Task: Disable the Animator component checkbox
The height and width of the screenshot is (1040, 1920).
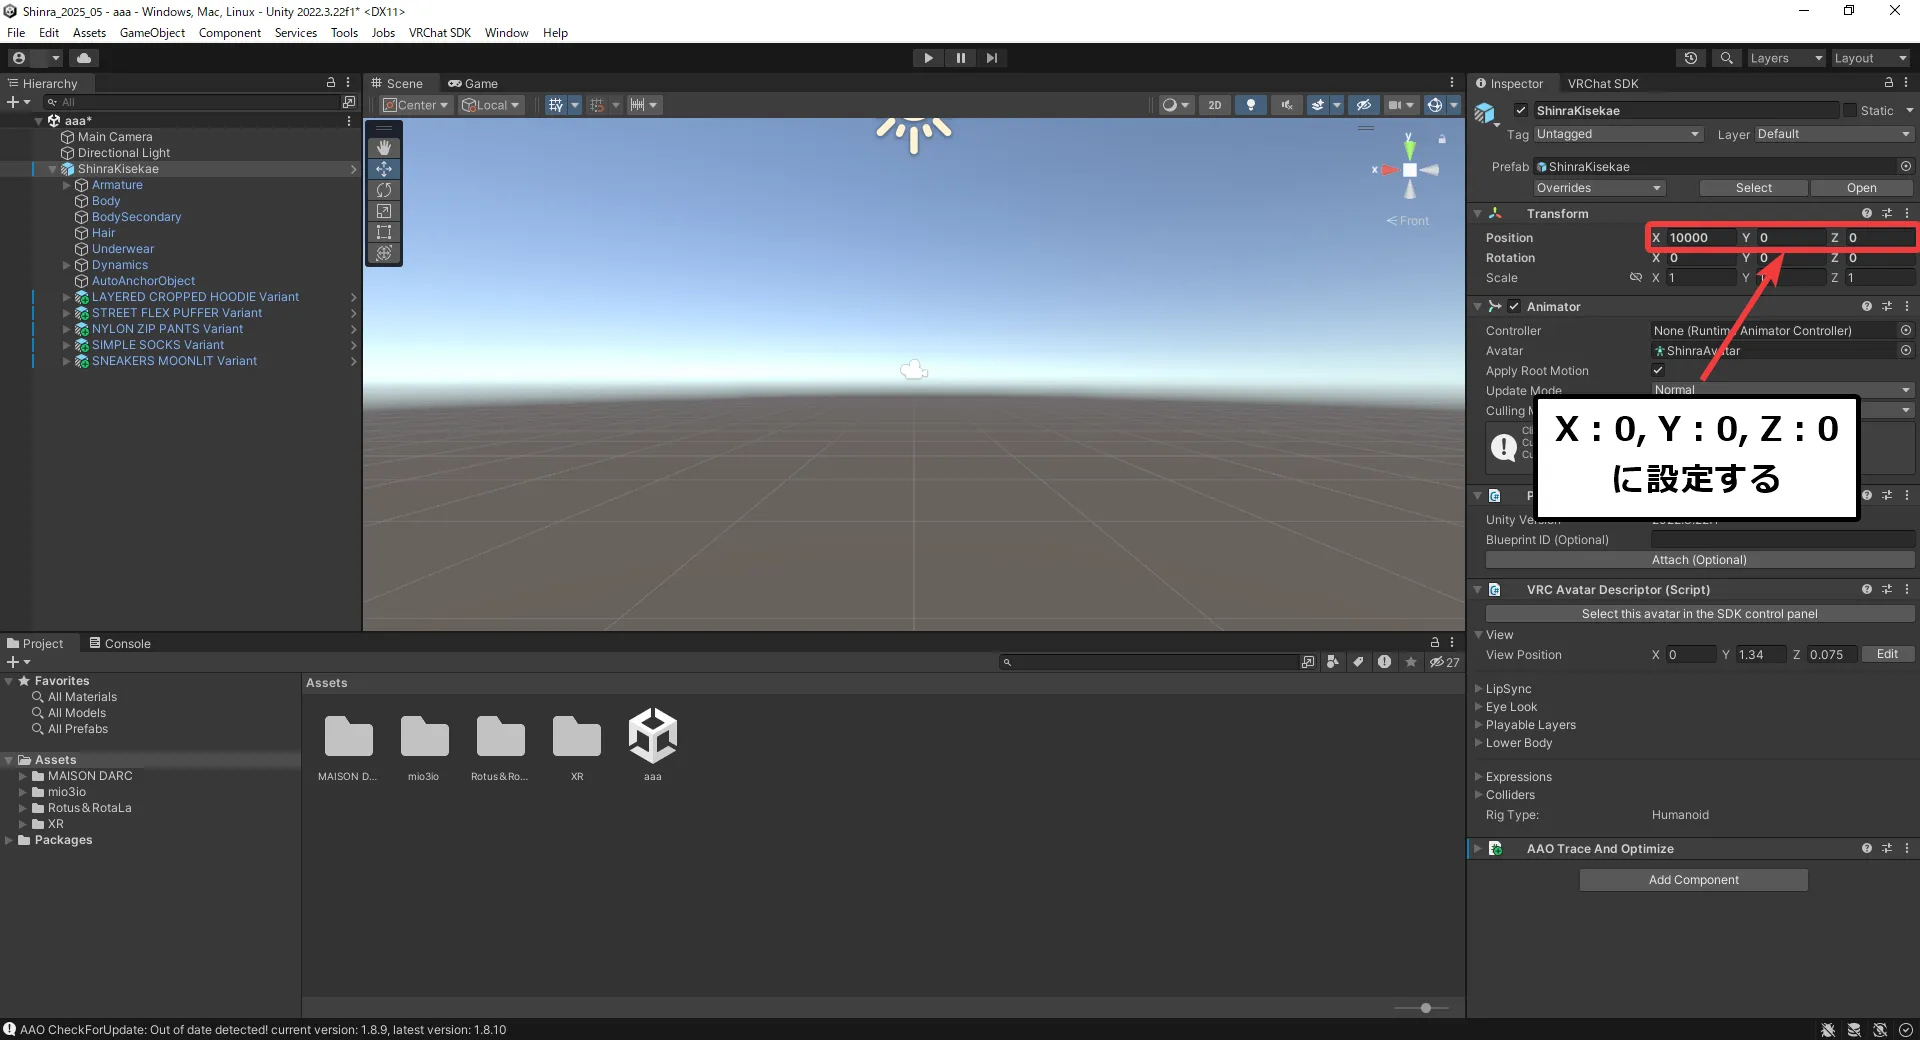Action: point(1514,307)
